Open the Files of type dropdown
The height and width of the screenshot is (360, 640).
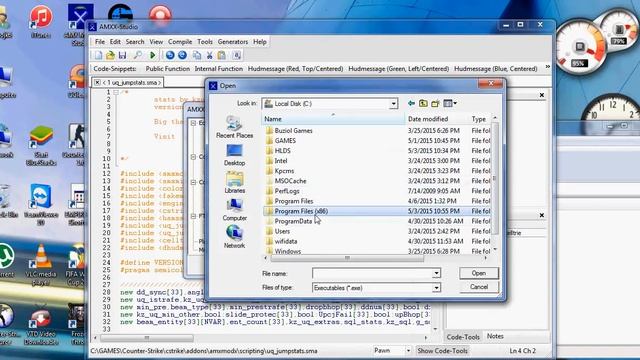click(436, 288)
